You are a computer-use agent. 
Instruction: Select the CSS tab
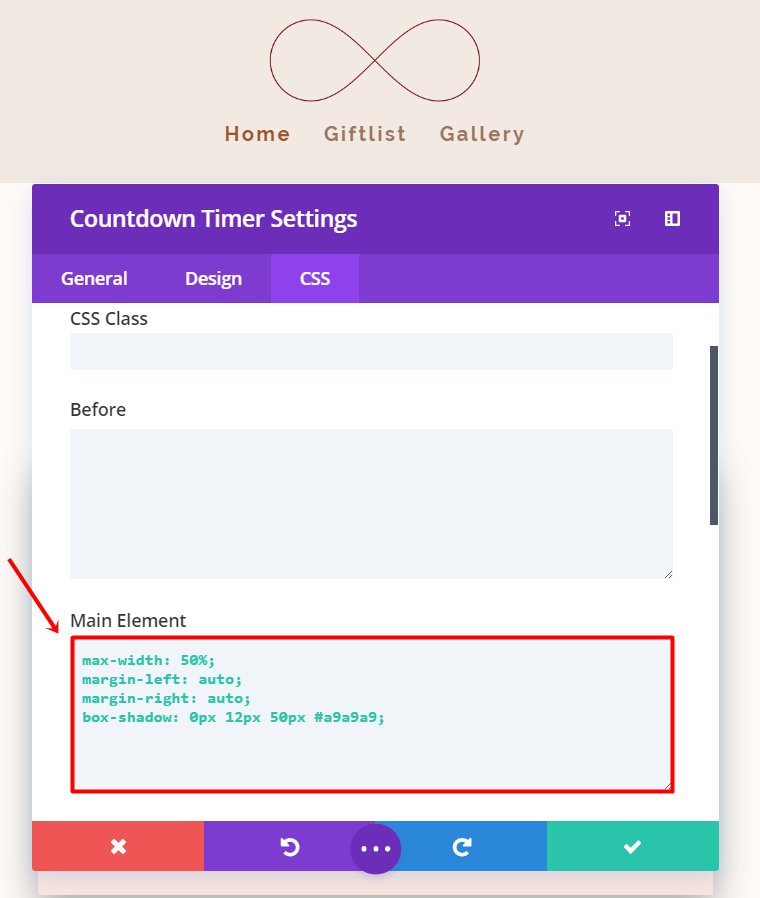click(x=315, y=279)
